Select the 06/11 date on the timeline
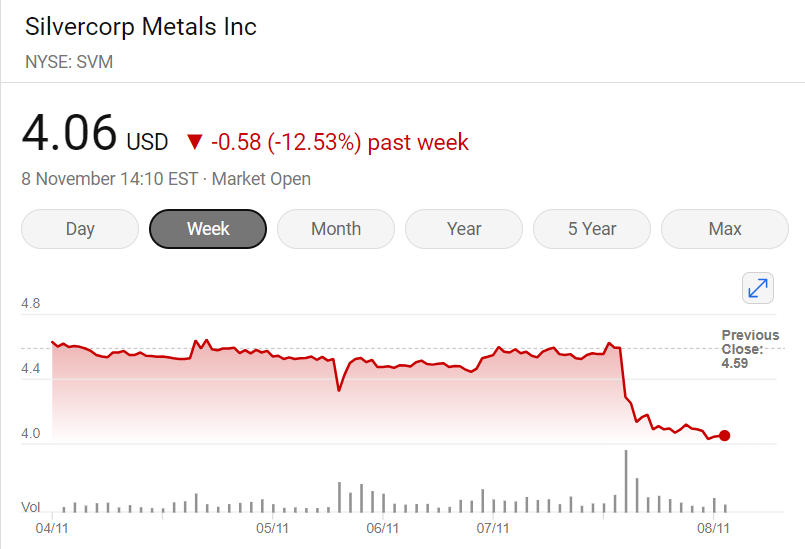 (383, 527)
